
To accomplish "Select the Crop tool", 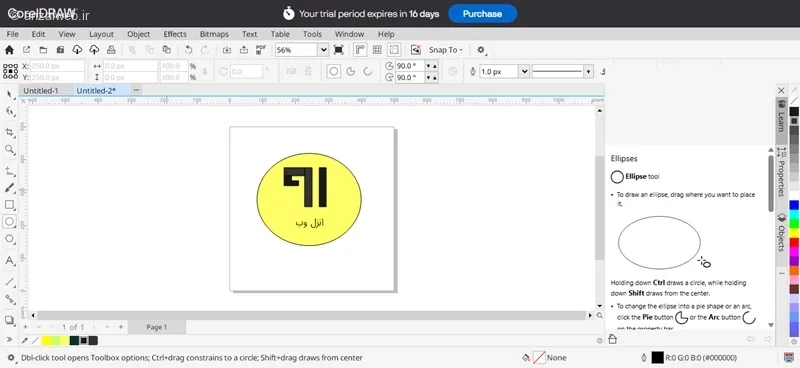I will pyautogui.click(x=9, y=132).
